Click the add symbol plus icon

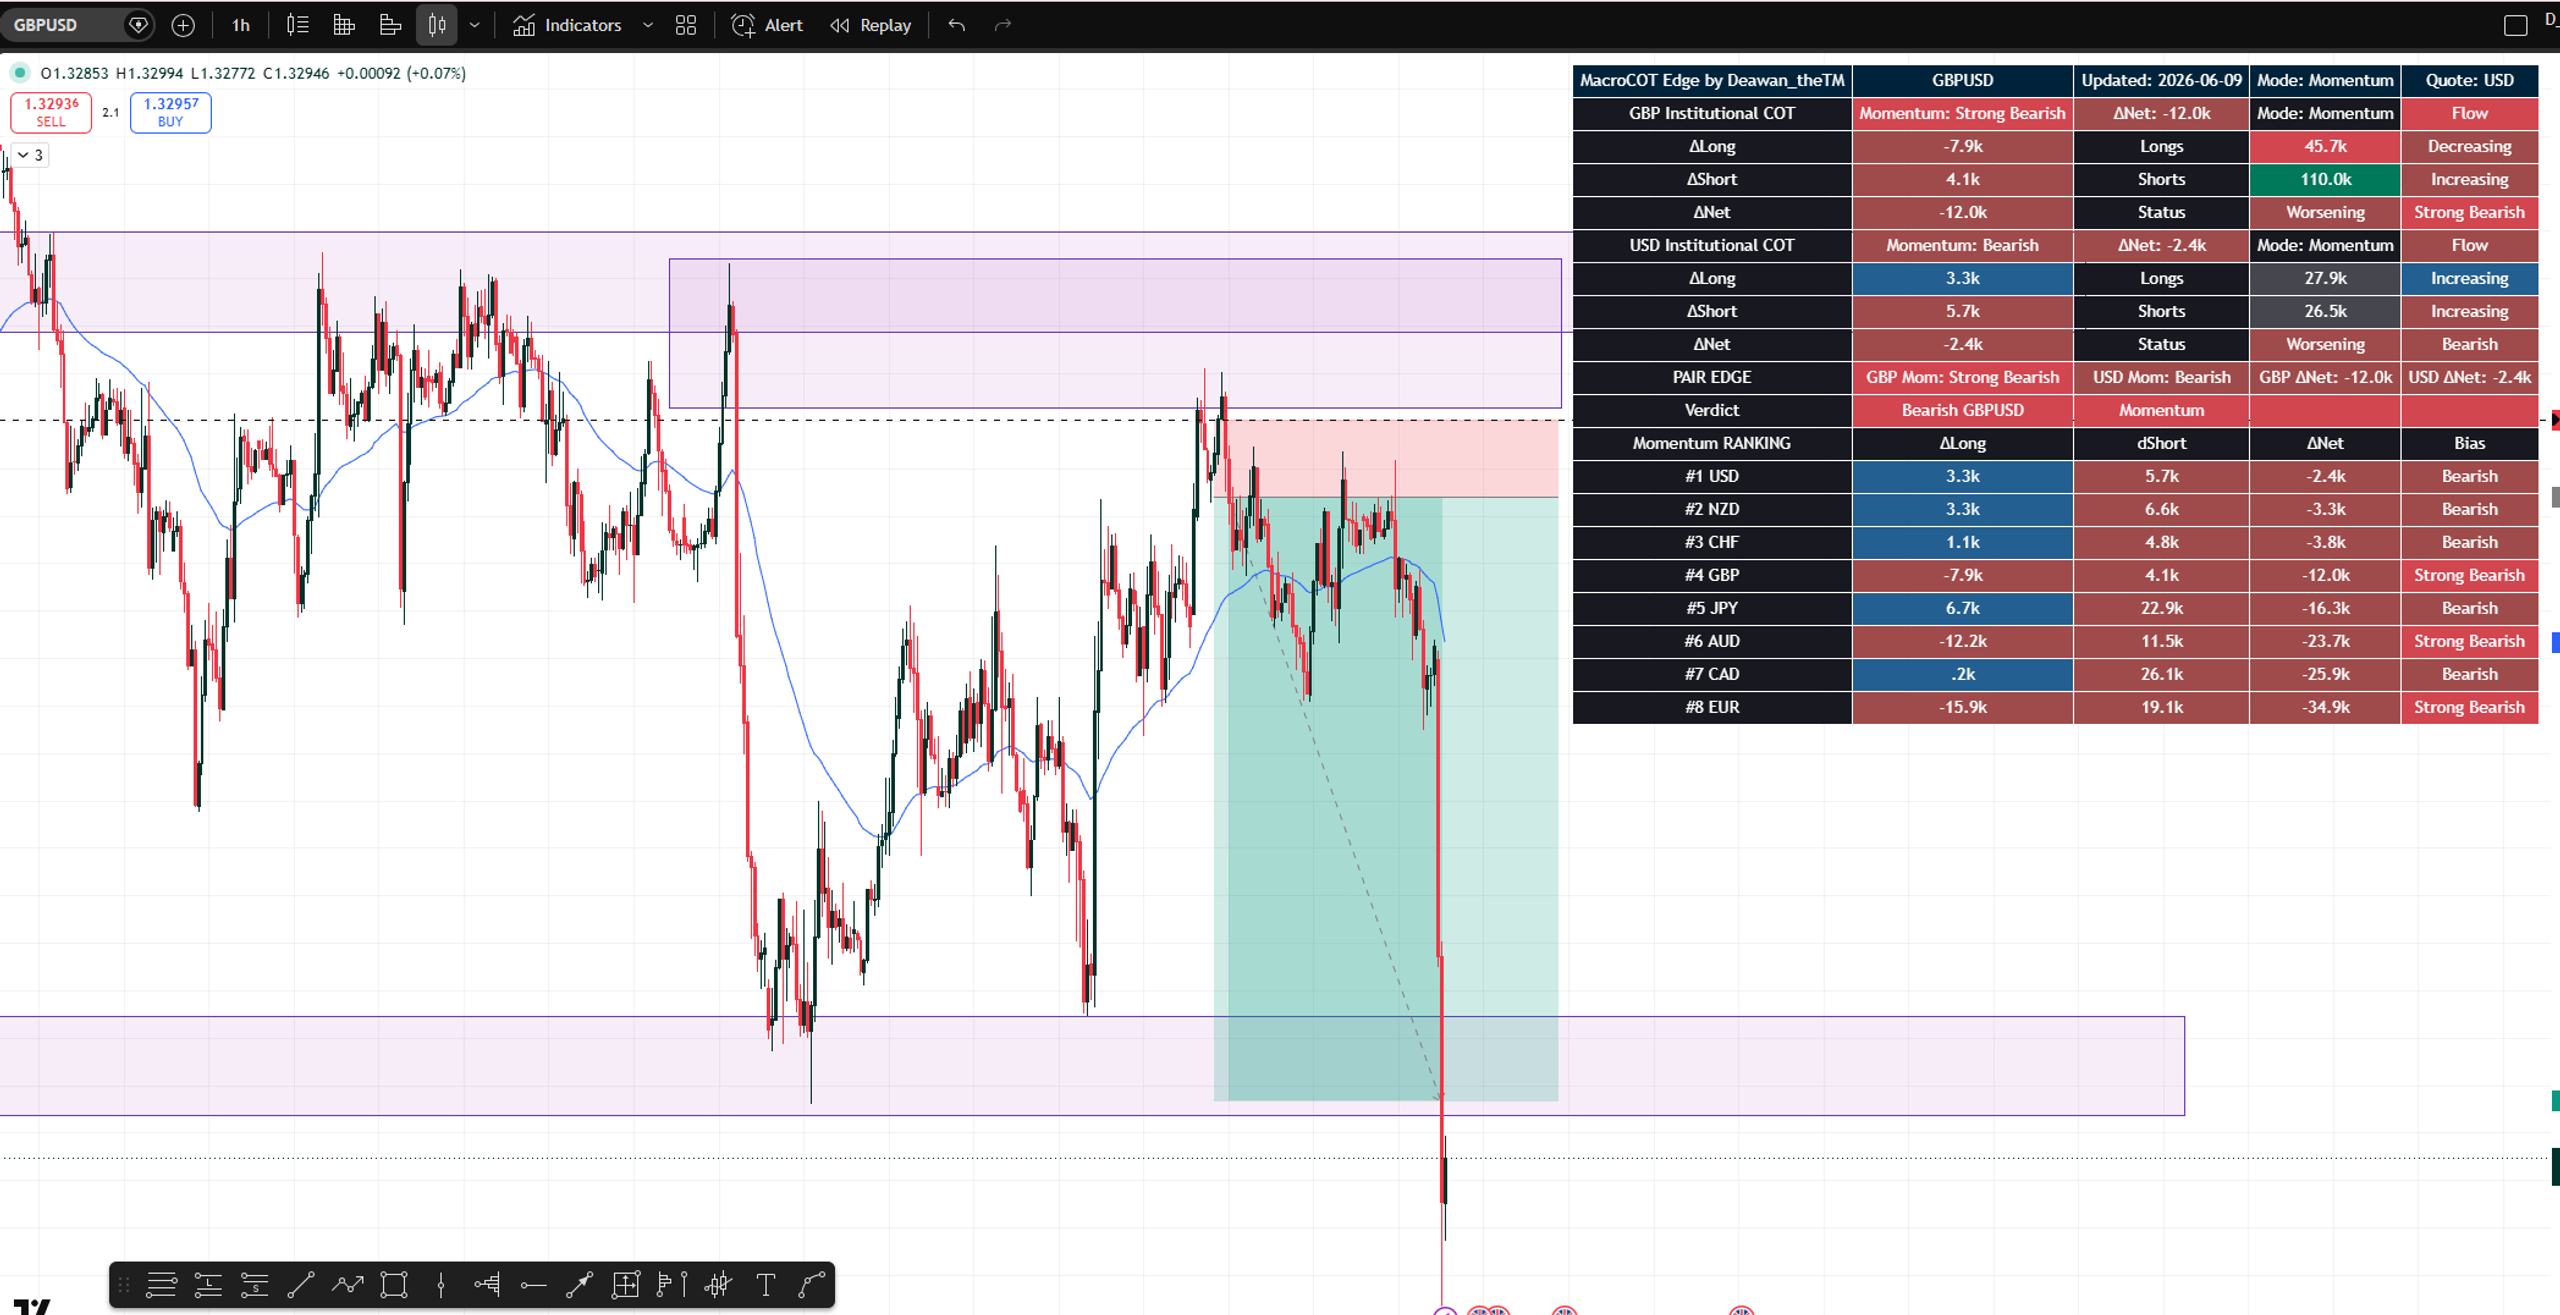[183, 25]
